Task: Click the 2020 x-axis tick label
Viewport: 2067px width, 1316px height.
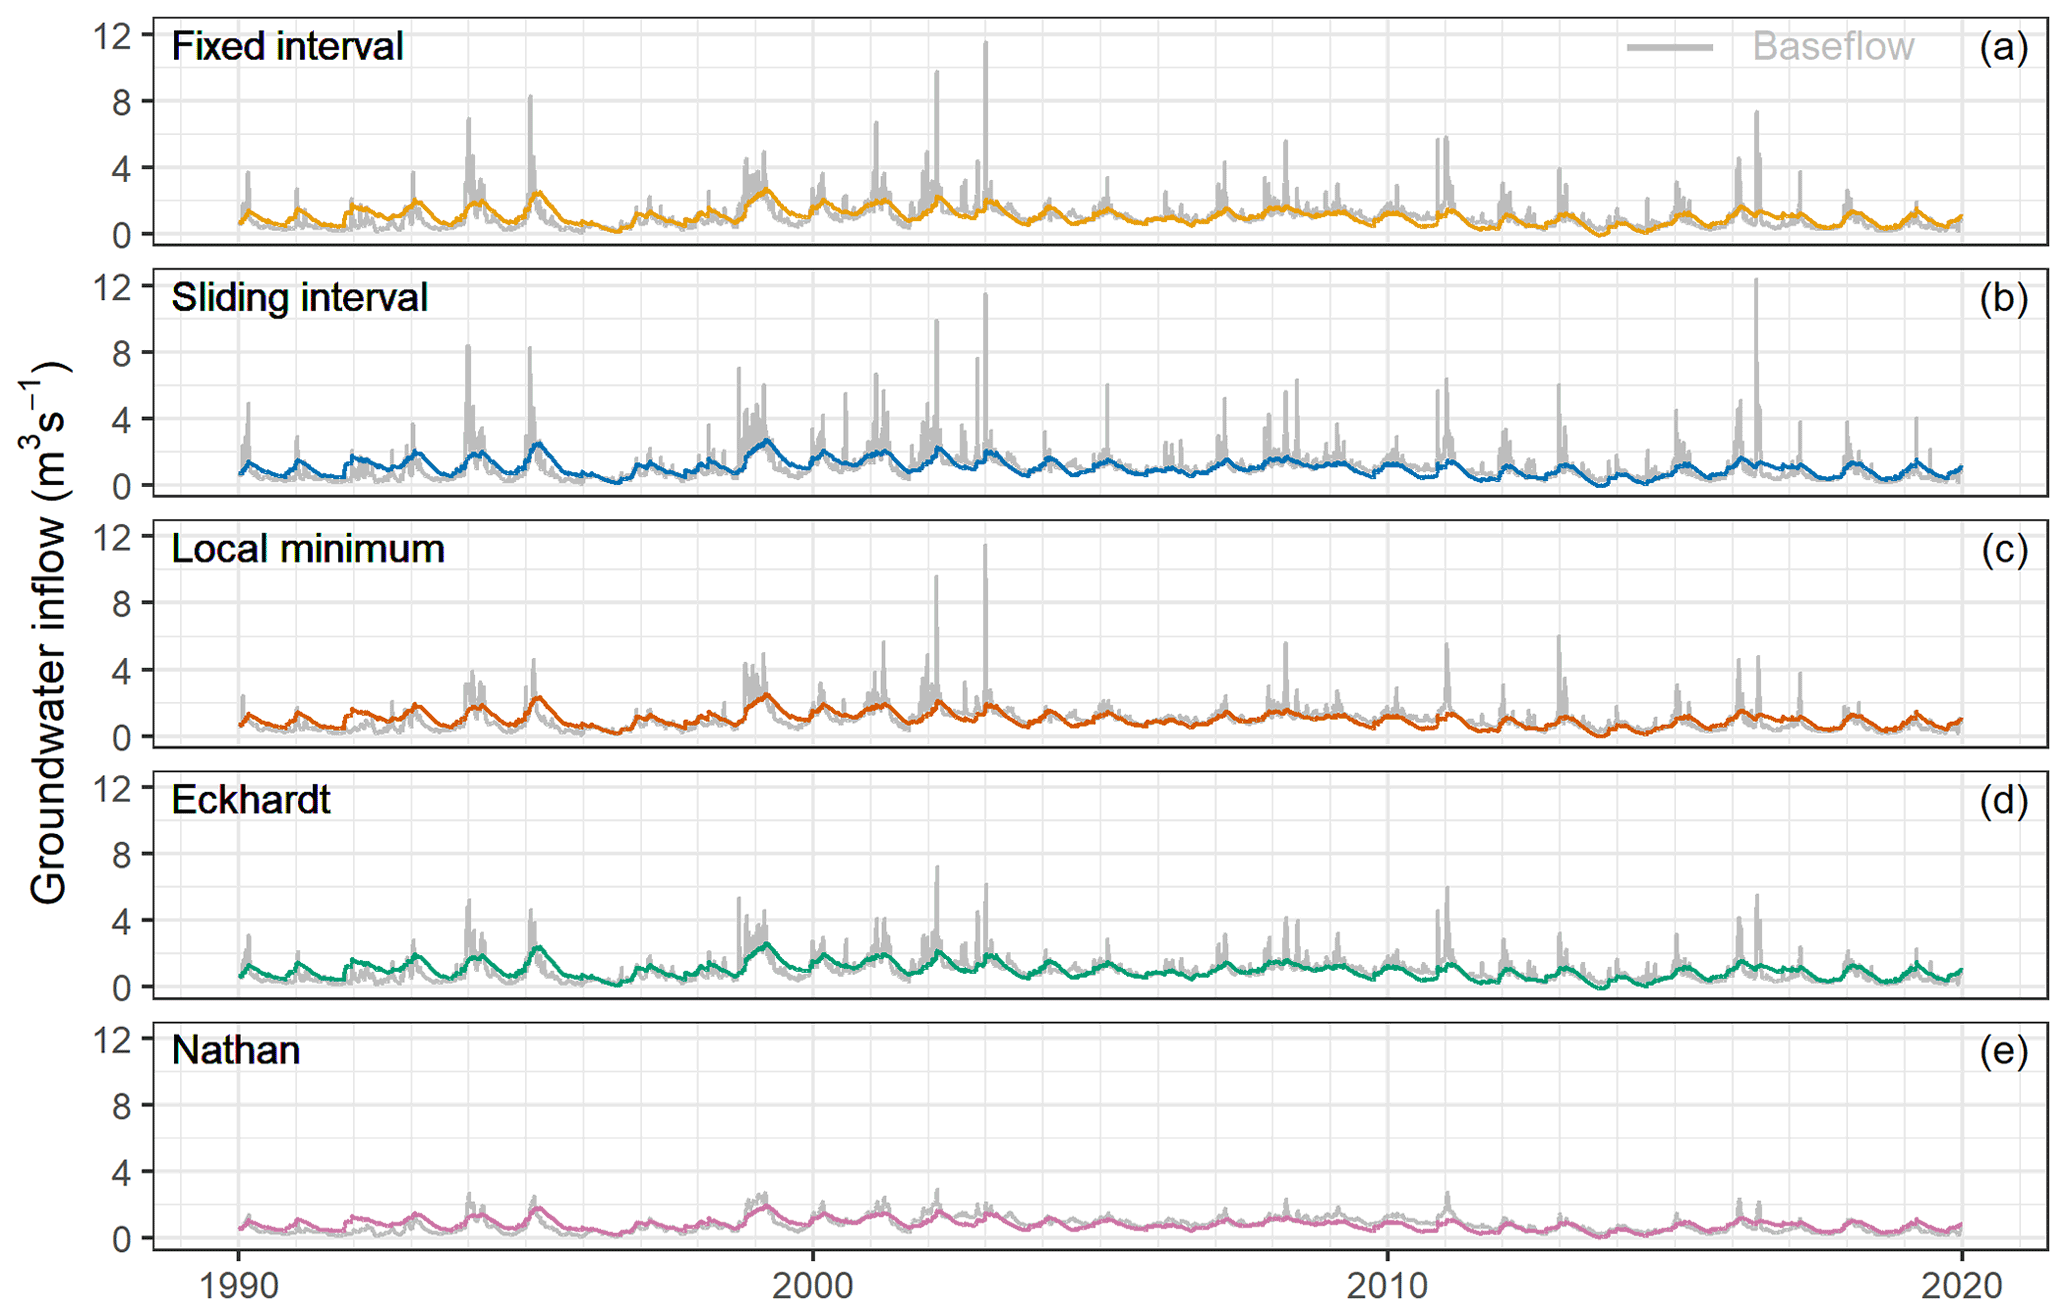Action: pos(1961,1285)
